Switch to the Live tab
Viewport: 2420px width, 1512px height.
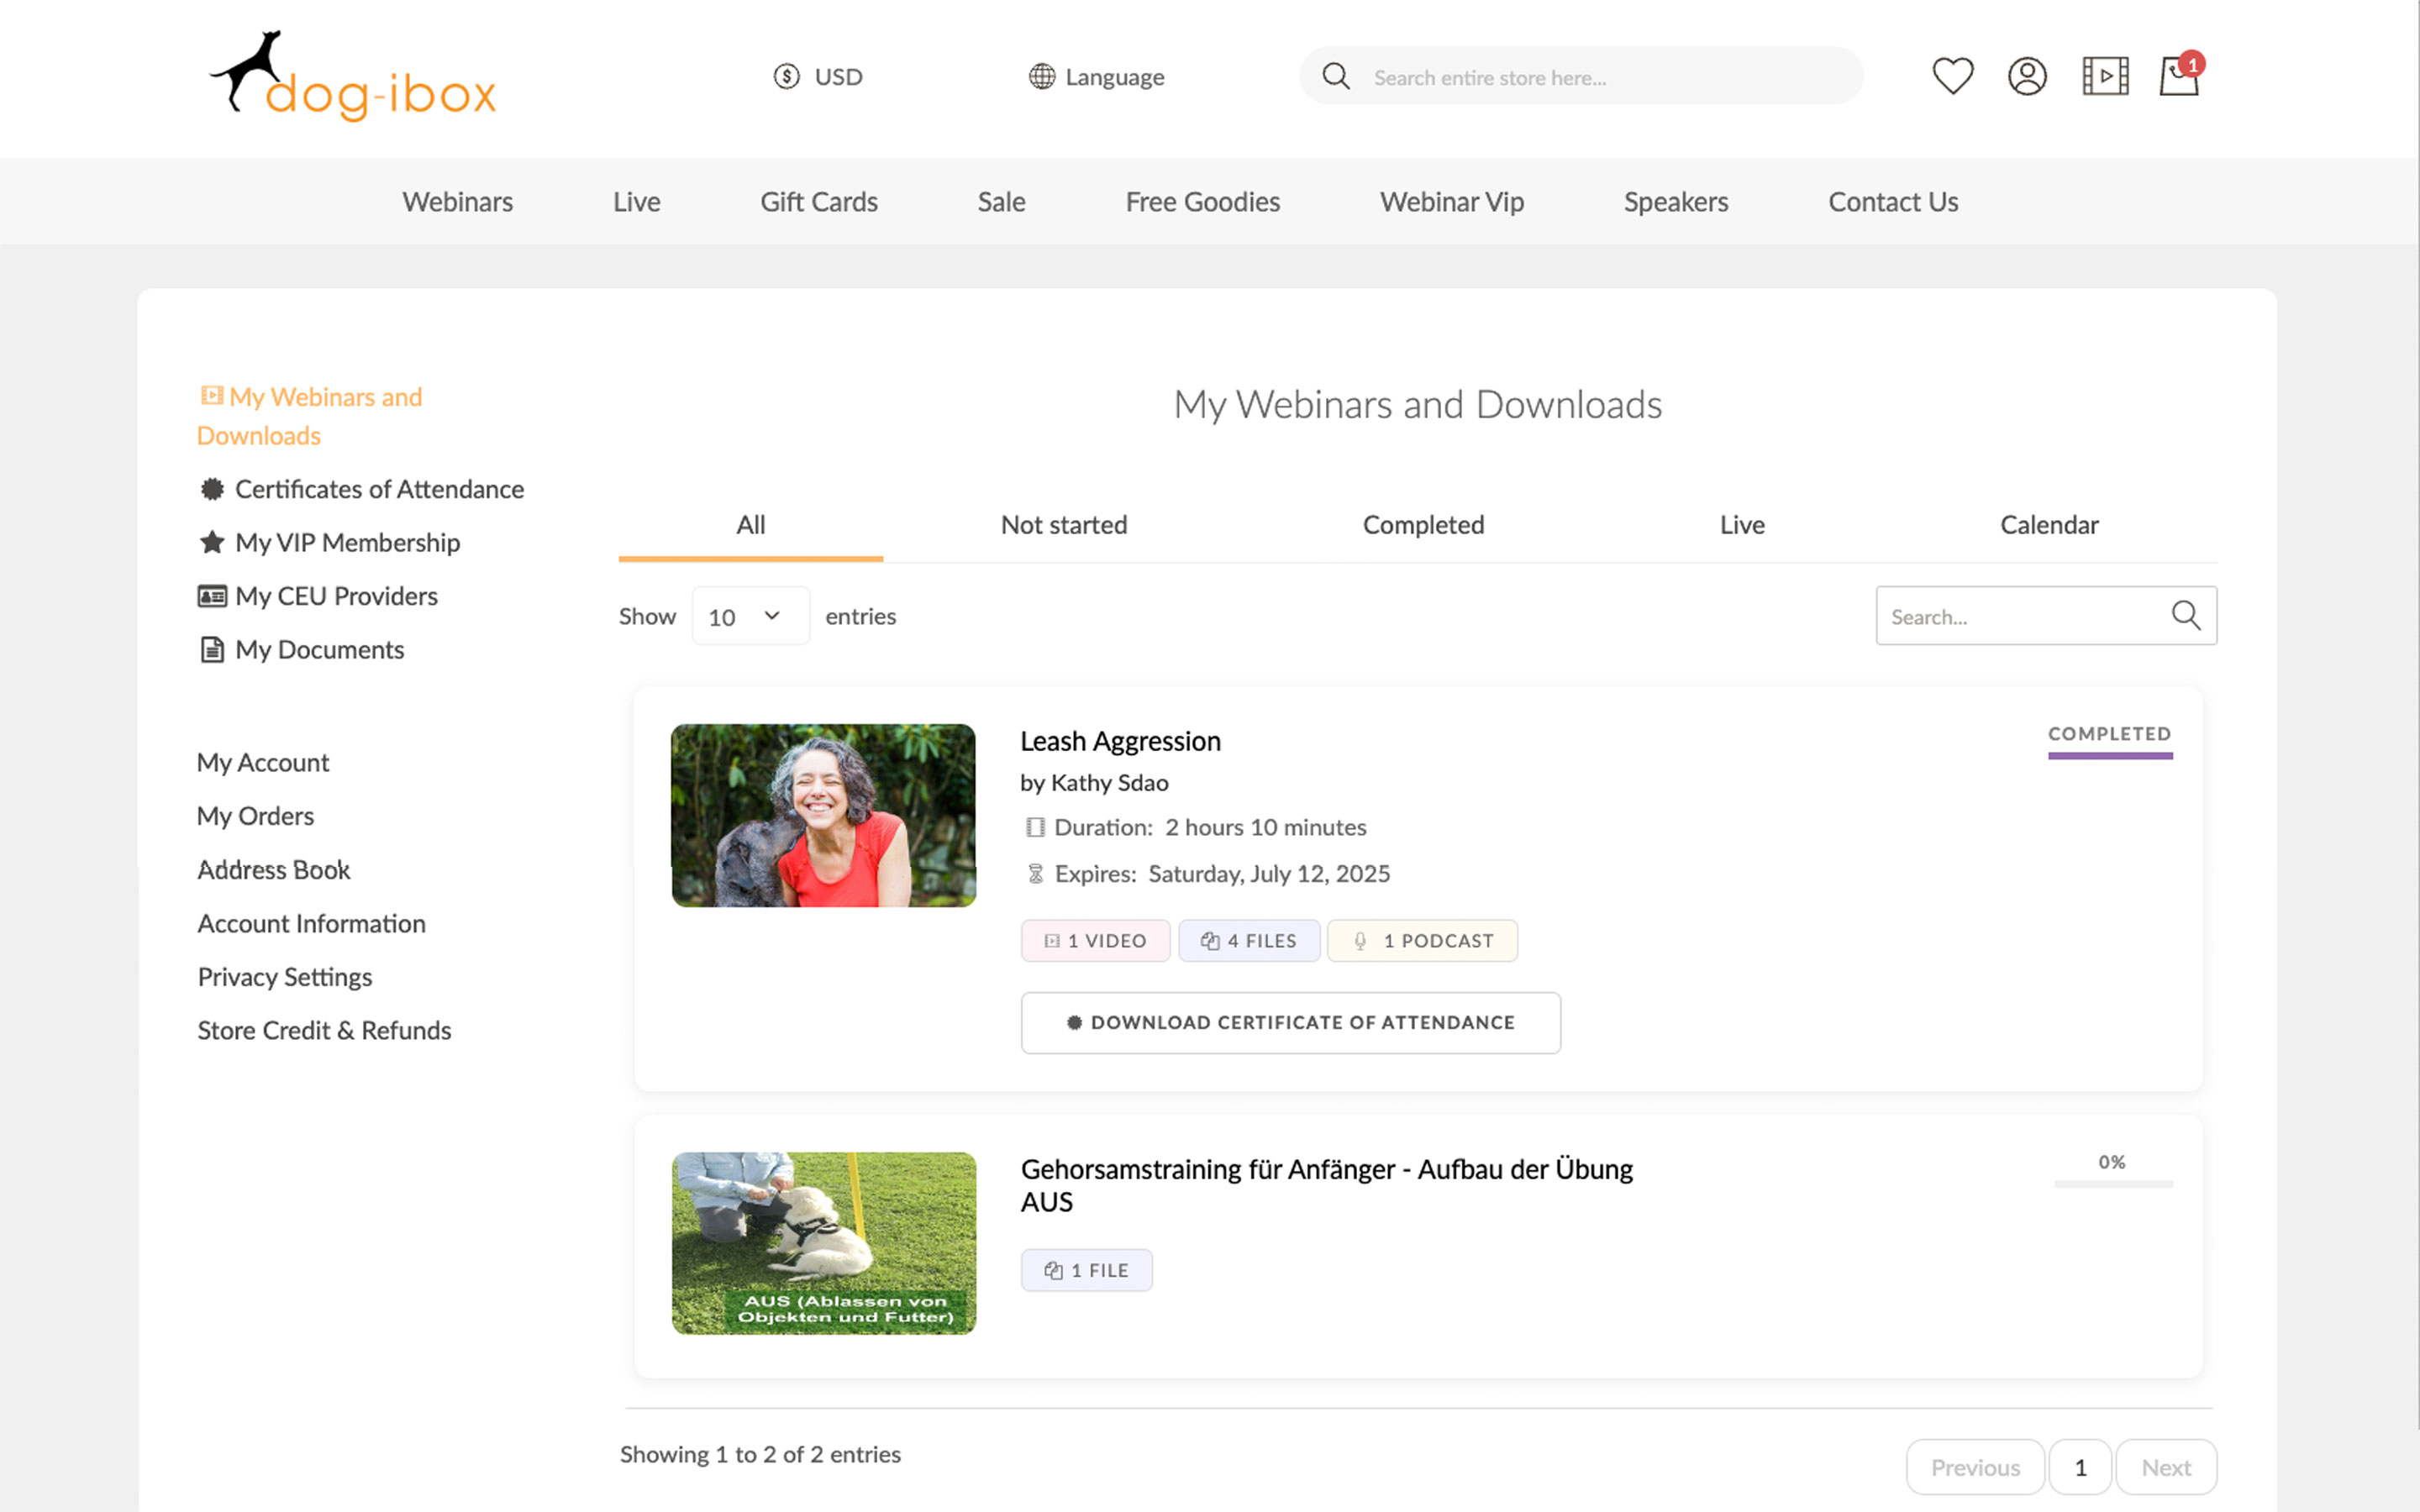click(x=1742, y=525)
